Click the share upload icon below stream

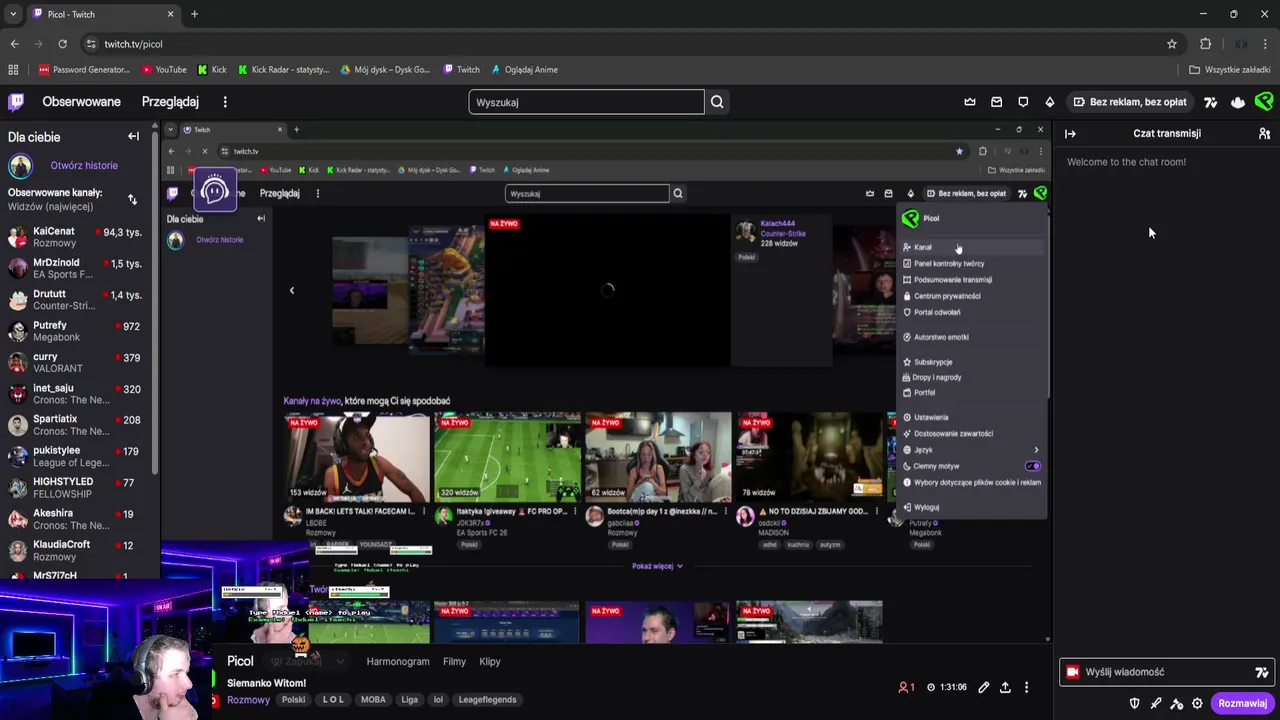click(1005, 687)
